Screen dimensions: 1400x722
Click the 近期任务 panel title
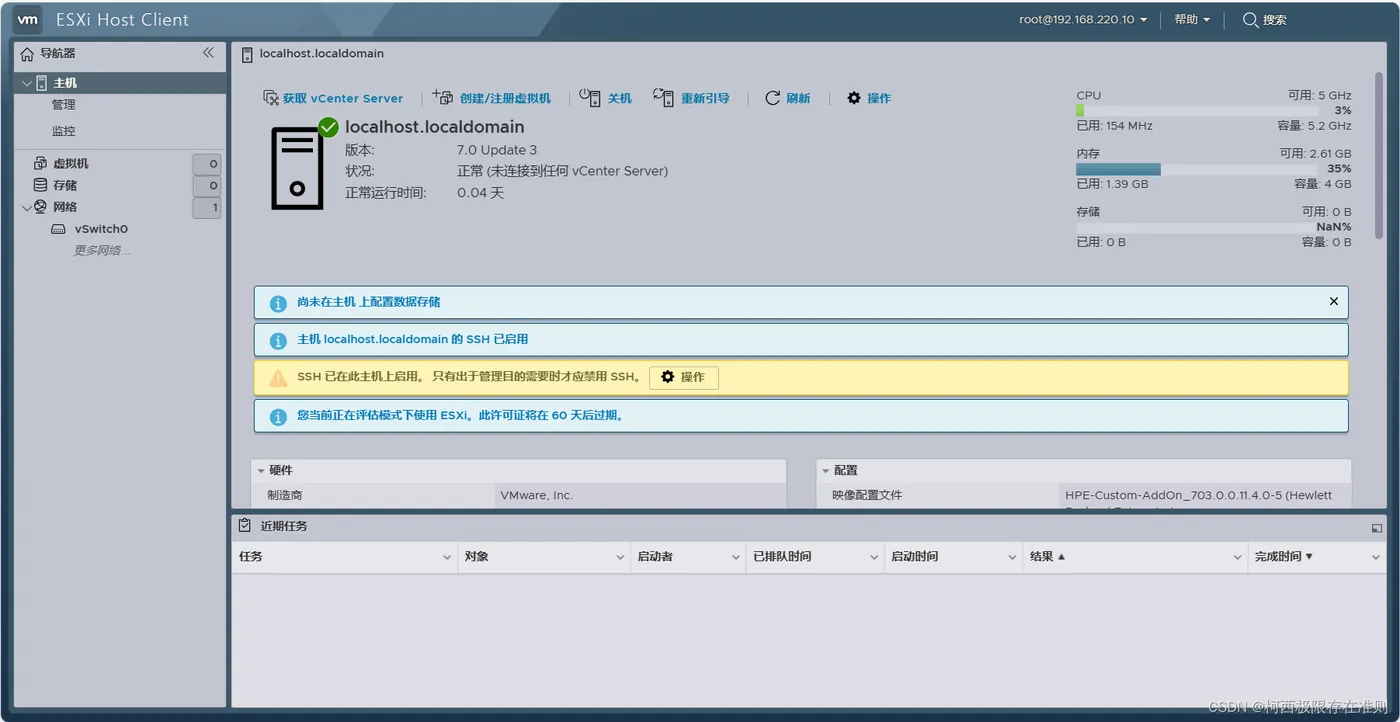284,526
